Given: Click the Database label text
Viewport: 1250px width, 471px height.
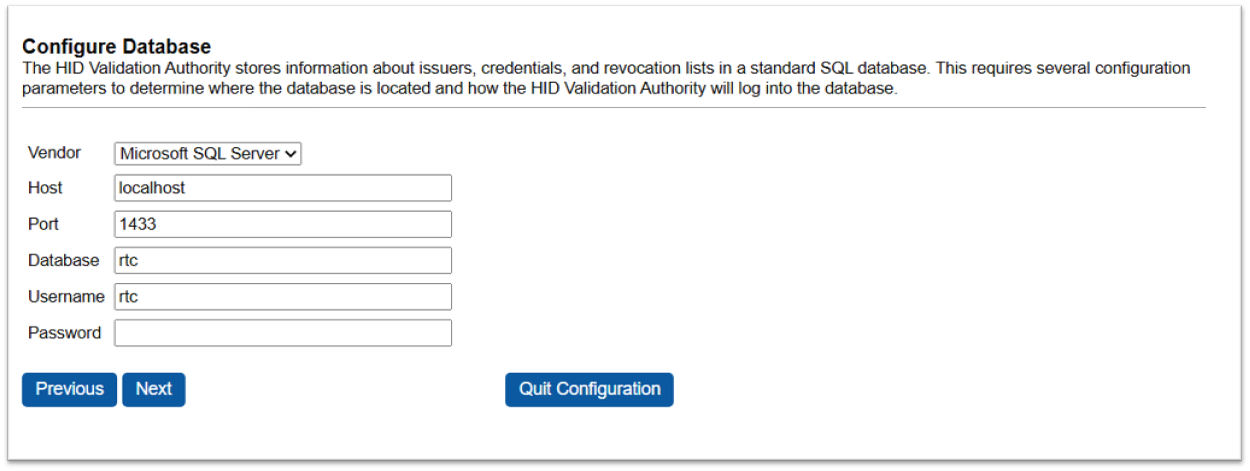Looking at the screenshot, I should 63,260.
